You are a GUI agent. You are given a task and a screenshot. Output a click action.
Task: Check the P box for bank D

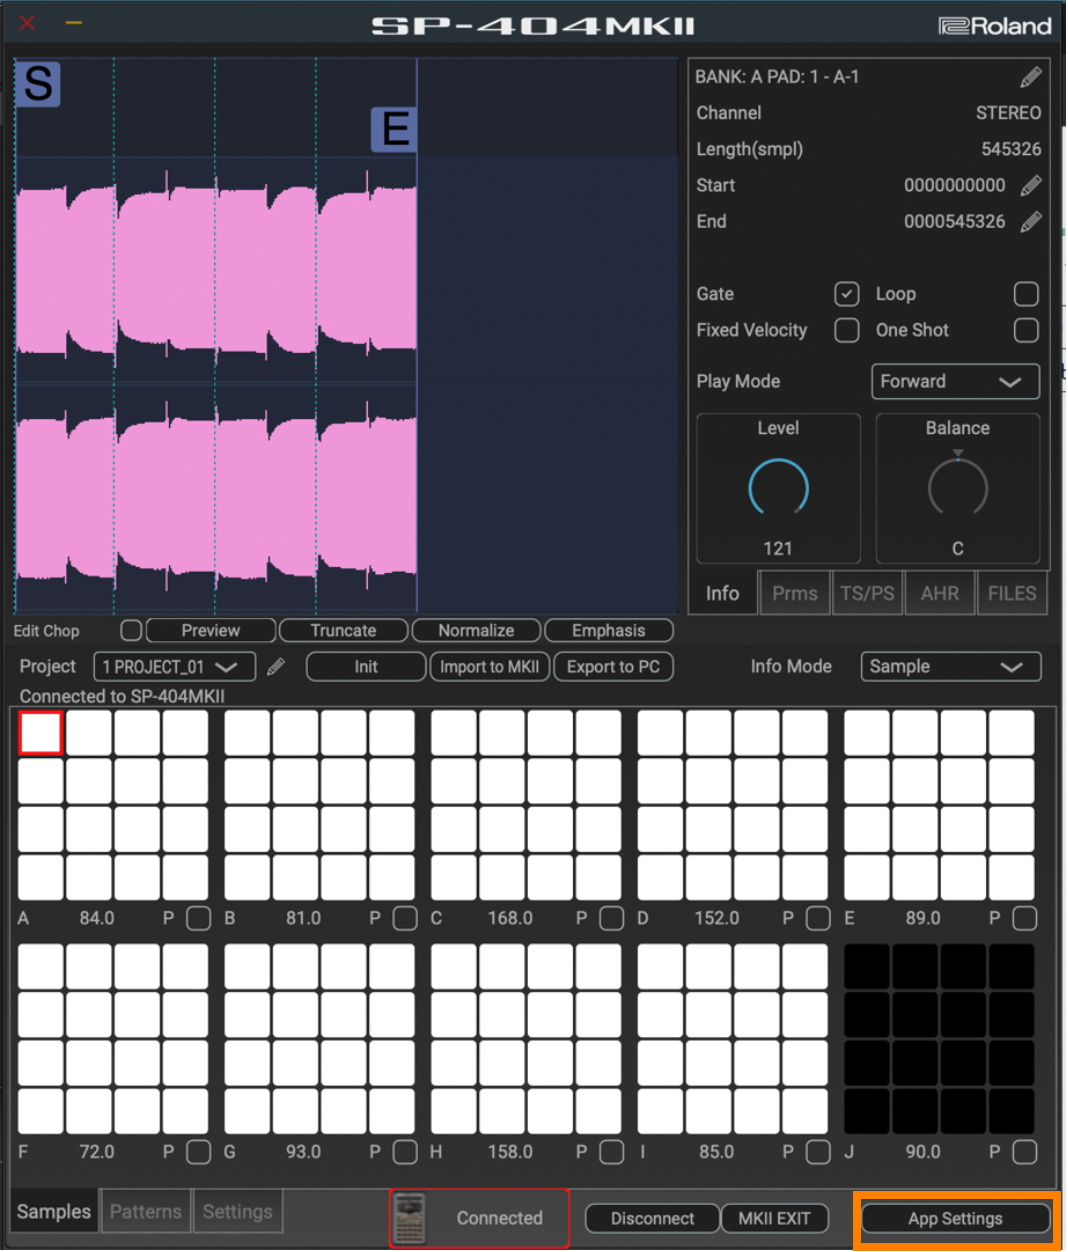pyautogui.click(x=818, y=918)
